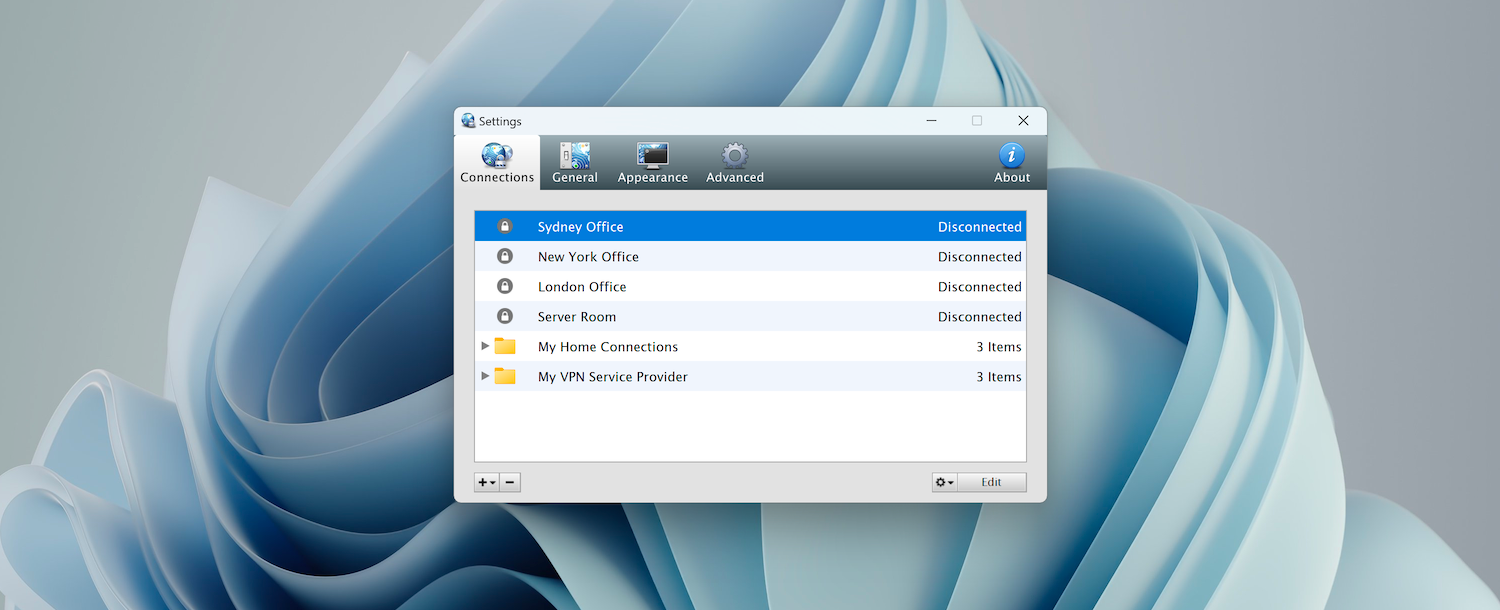
Task: Expand the My Home Connections folder
Action: pos(485,346)
